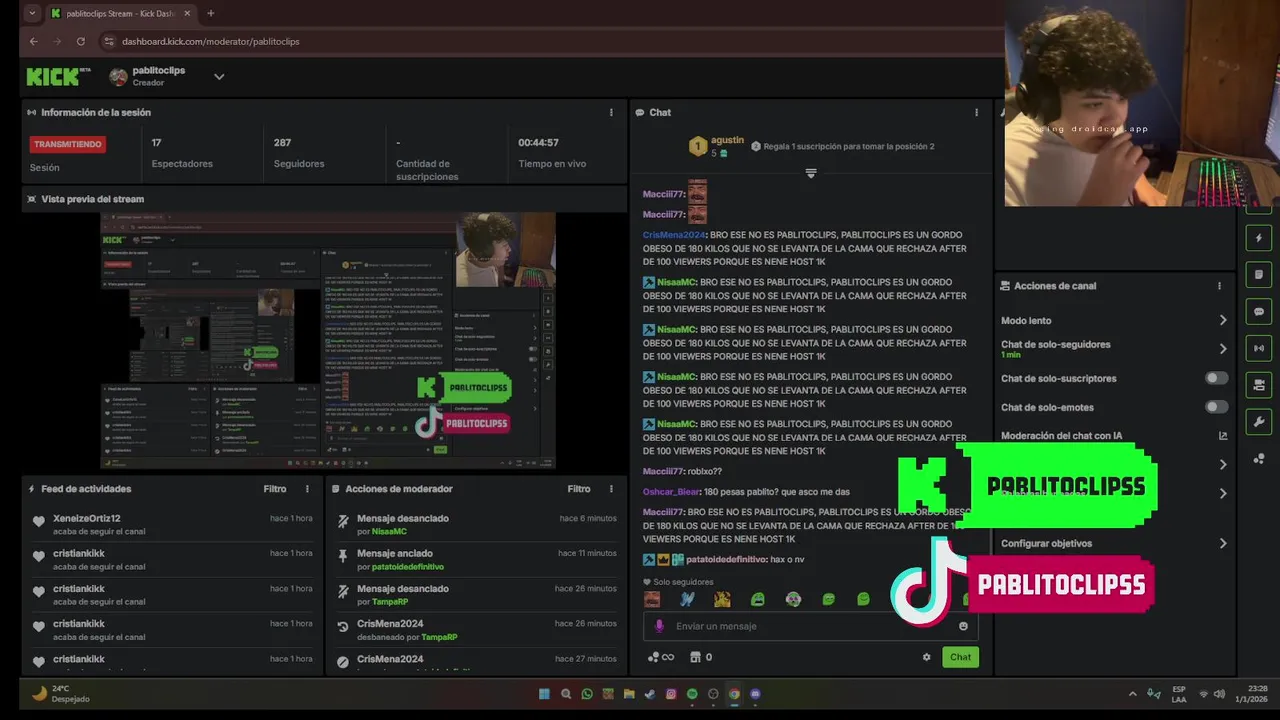Toggle Chat de solo-suscriptores switch

(x=1216, y=378)
